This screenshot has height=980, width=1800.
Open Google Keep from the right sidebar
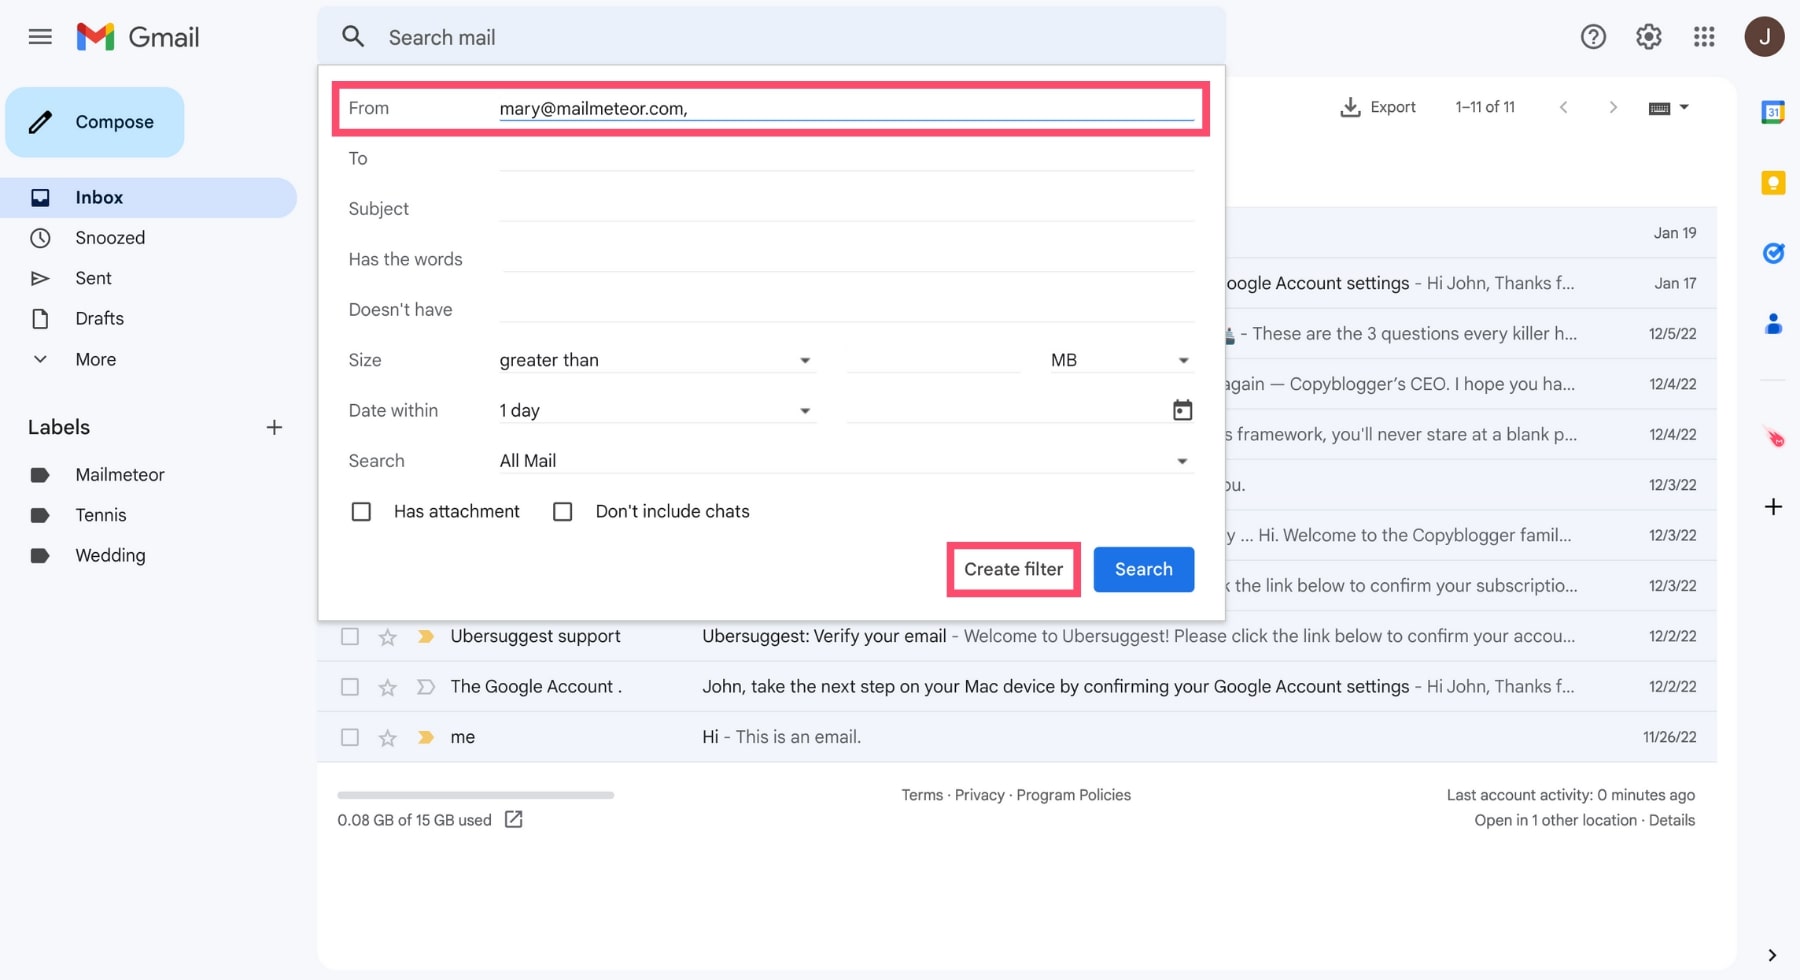1774,182
